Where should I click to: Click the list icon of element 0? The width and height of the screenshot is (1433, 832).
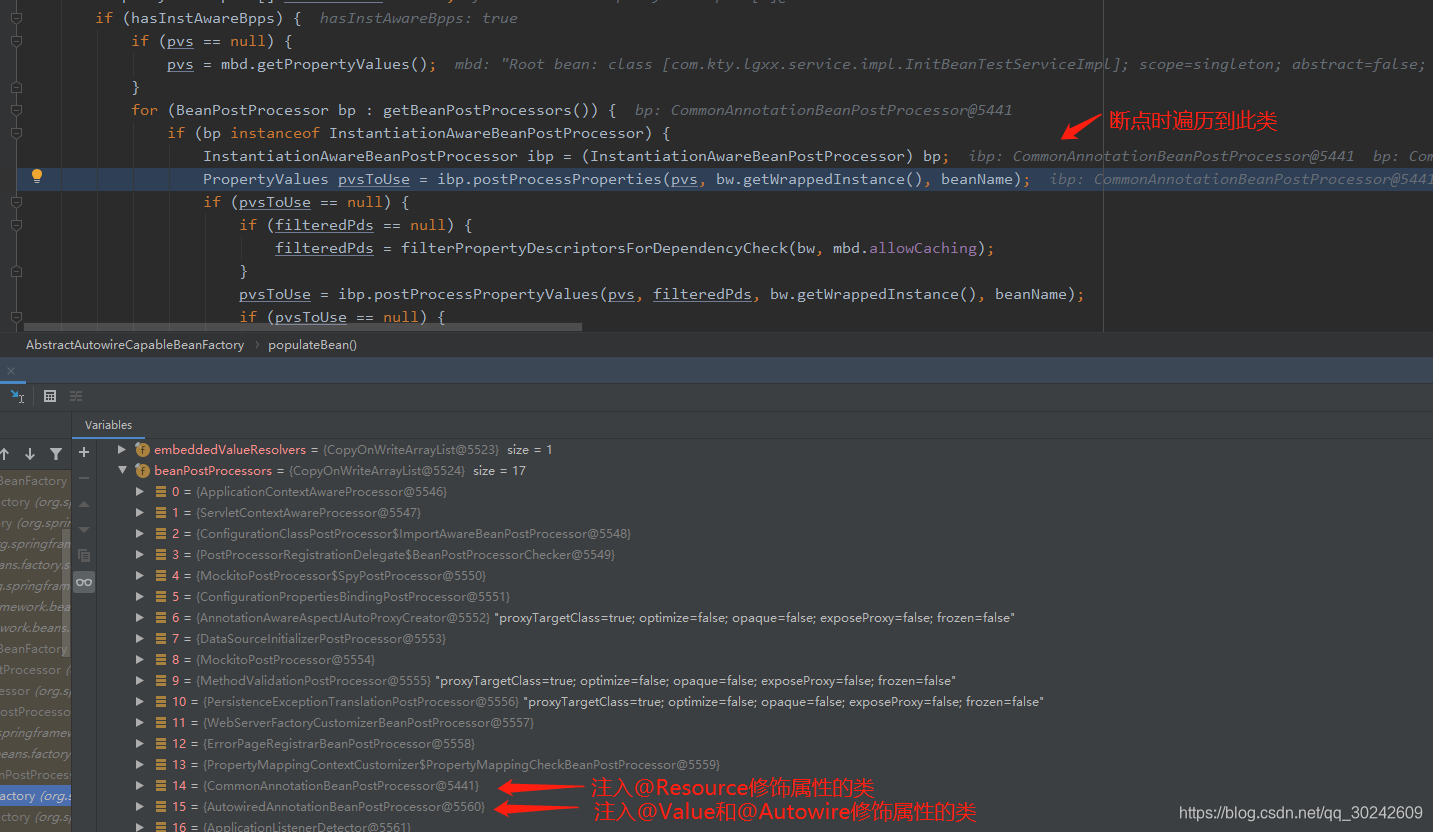coord(161,492)
